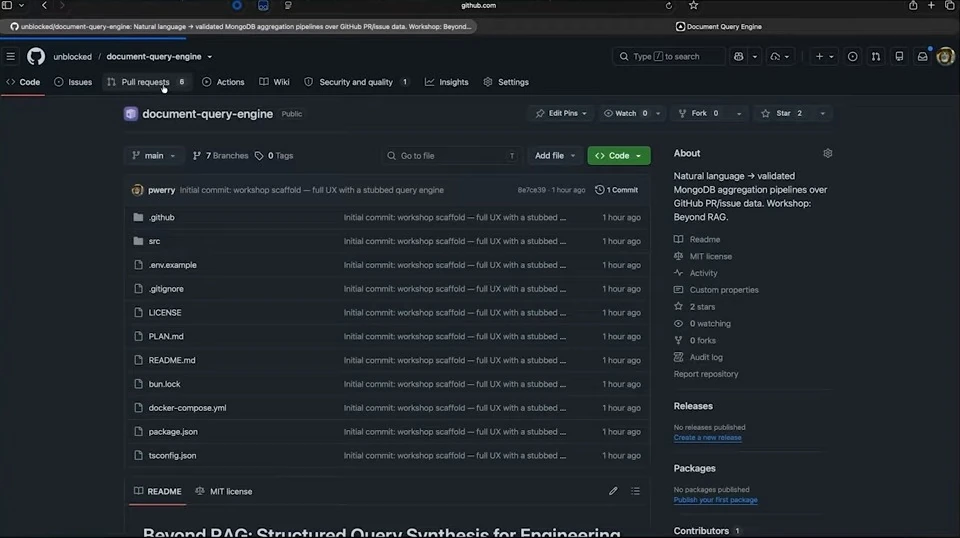Open the Copilot icon in header
This screenshot has height=538, width=960.
coord(738,56)
